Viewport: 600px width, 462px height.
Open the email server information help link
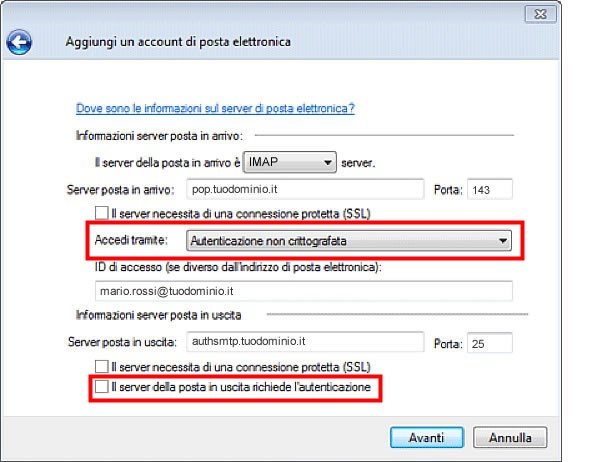(215, 108)
